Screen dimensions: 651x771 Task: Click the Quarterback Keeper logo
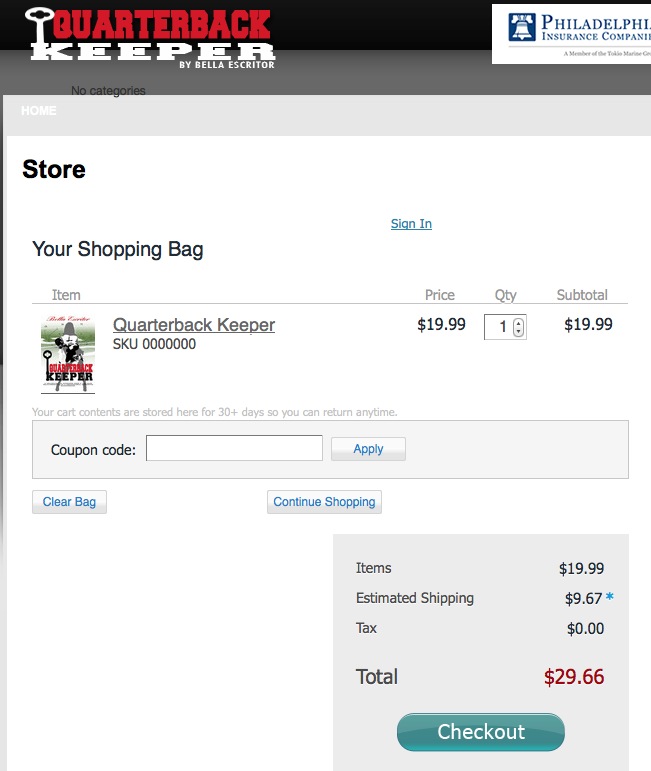click(x=150, y=39)
